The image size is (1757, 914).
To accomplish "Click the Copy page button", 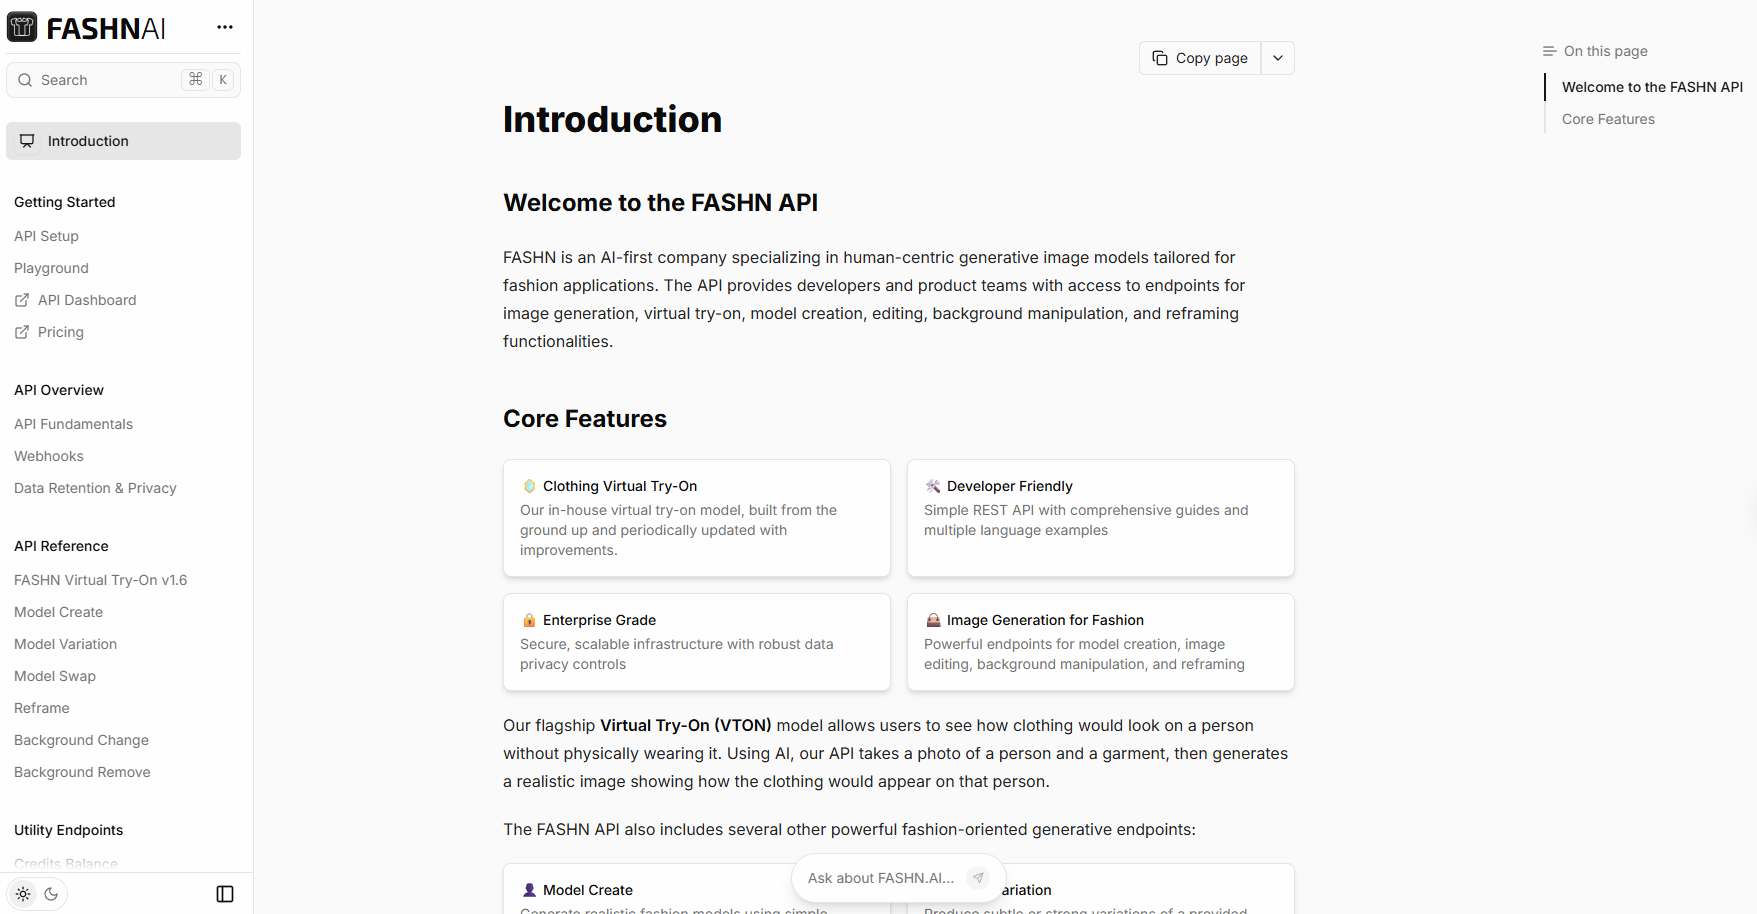I will [x=1200, y=58].
